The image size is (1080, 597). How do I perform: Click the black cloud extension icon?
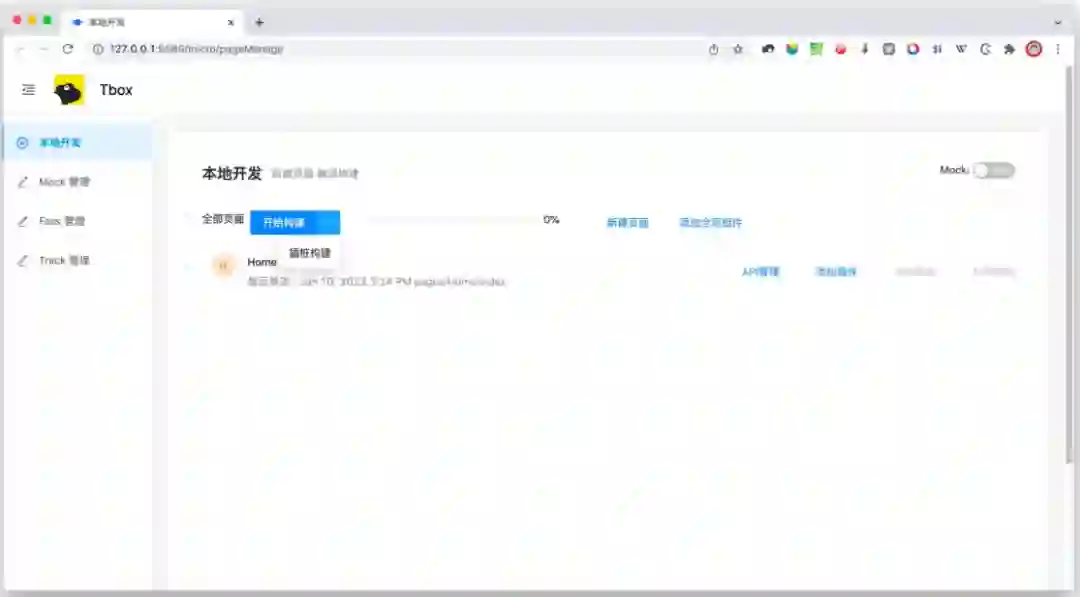(768, 49)
